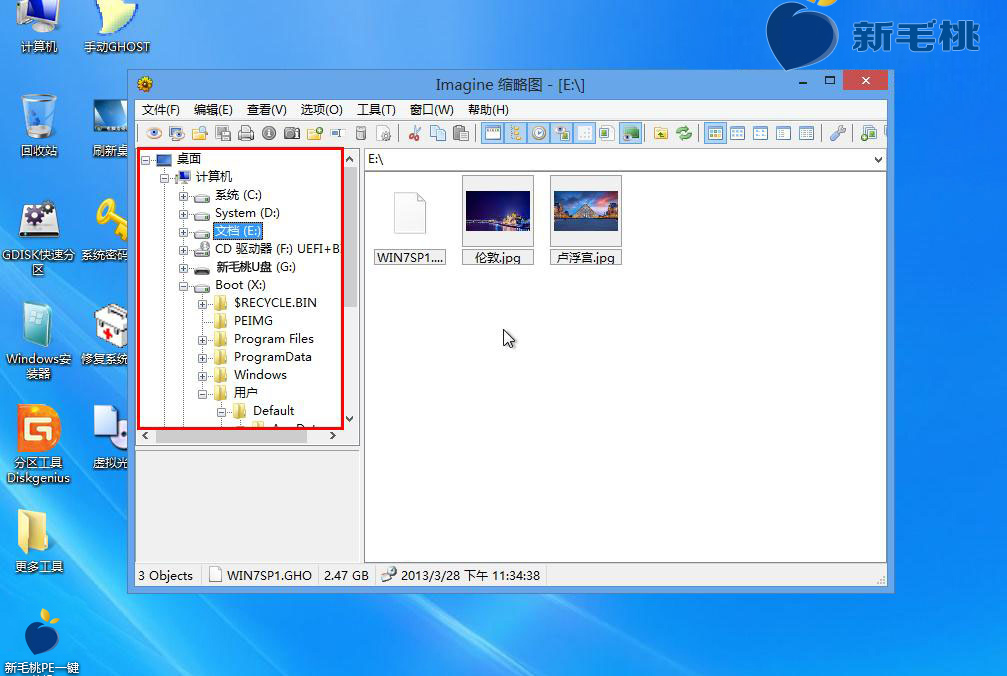Open the 查看(V) menu
This screenshot has height=676, width=1007.
click(267, 110)
